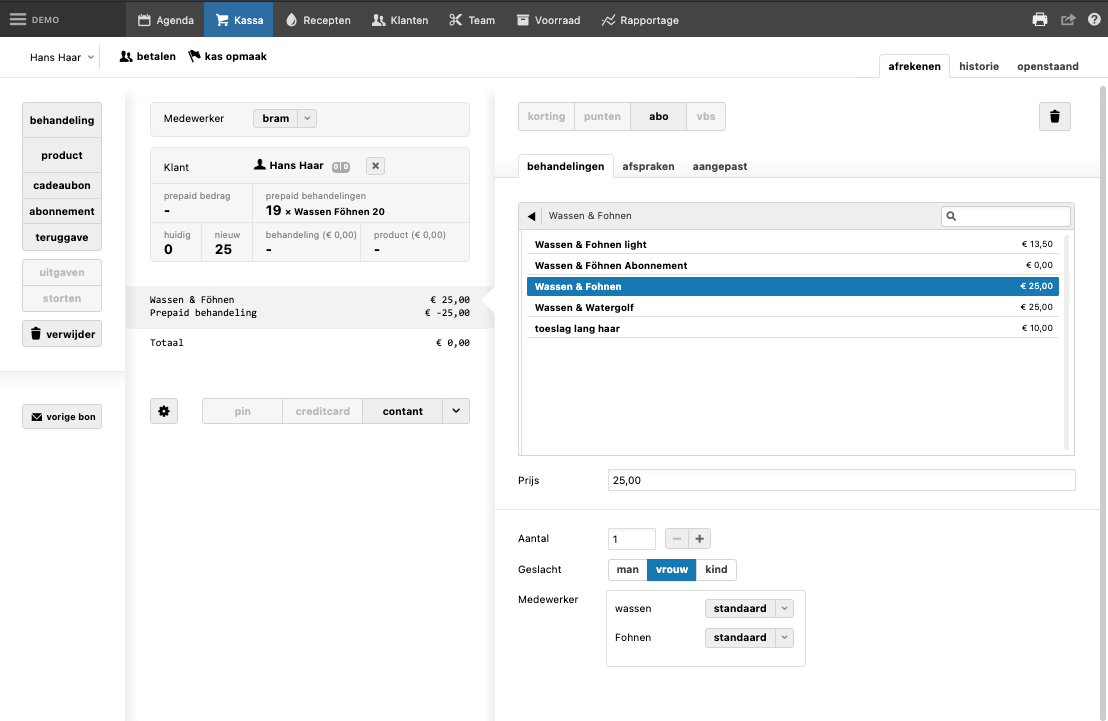This screenshot has height=721, width=1108.
Task: Click the back arrow in Wassen & Fohnen list
Action: 531,216
